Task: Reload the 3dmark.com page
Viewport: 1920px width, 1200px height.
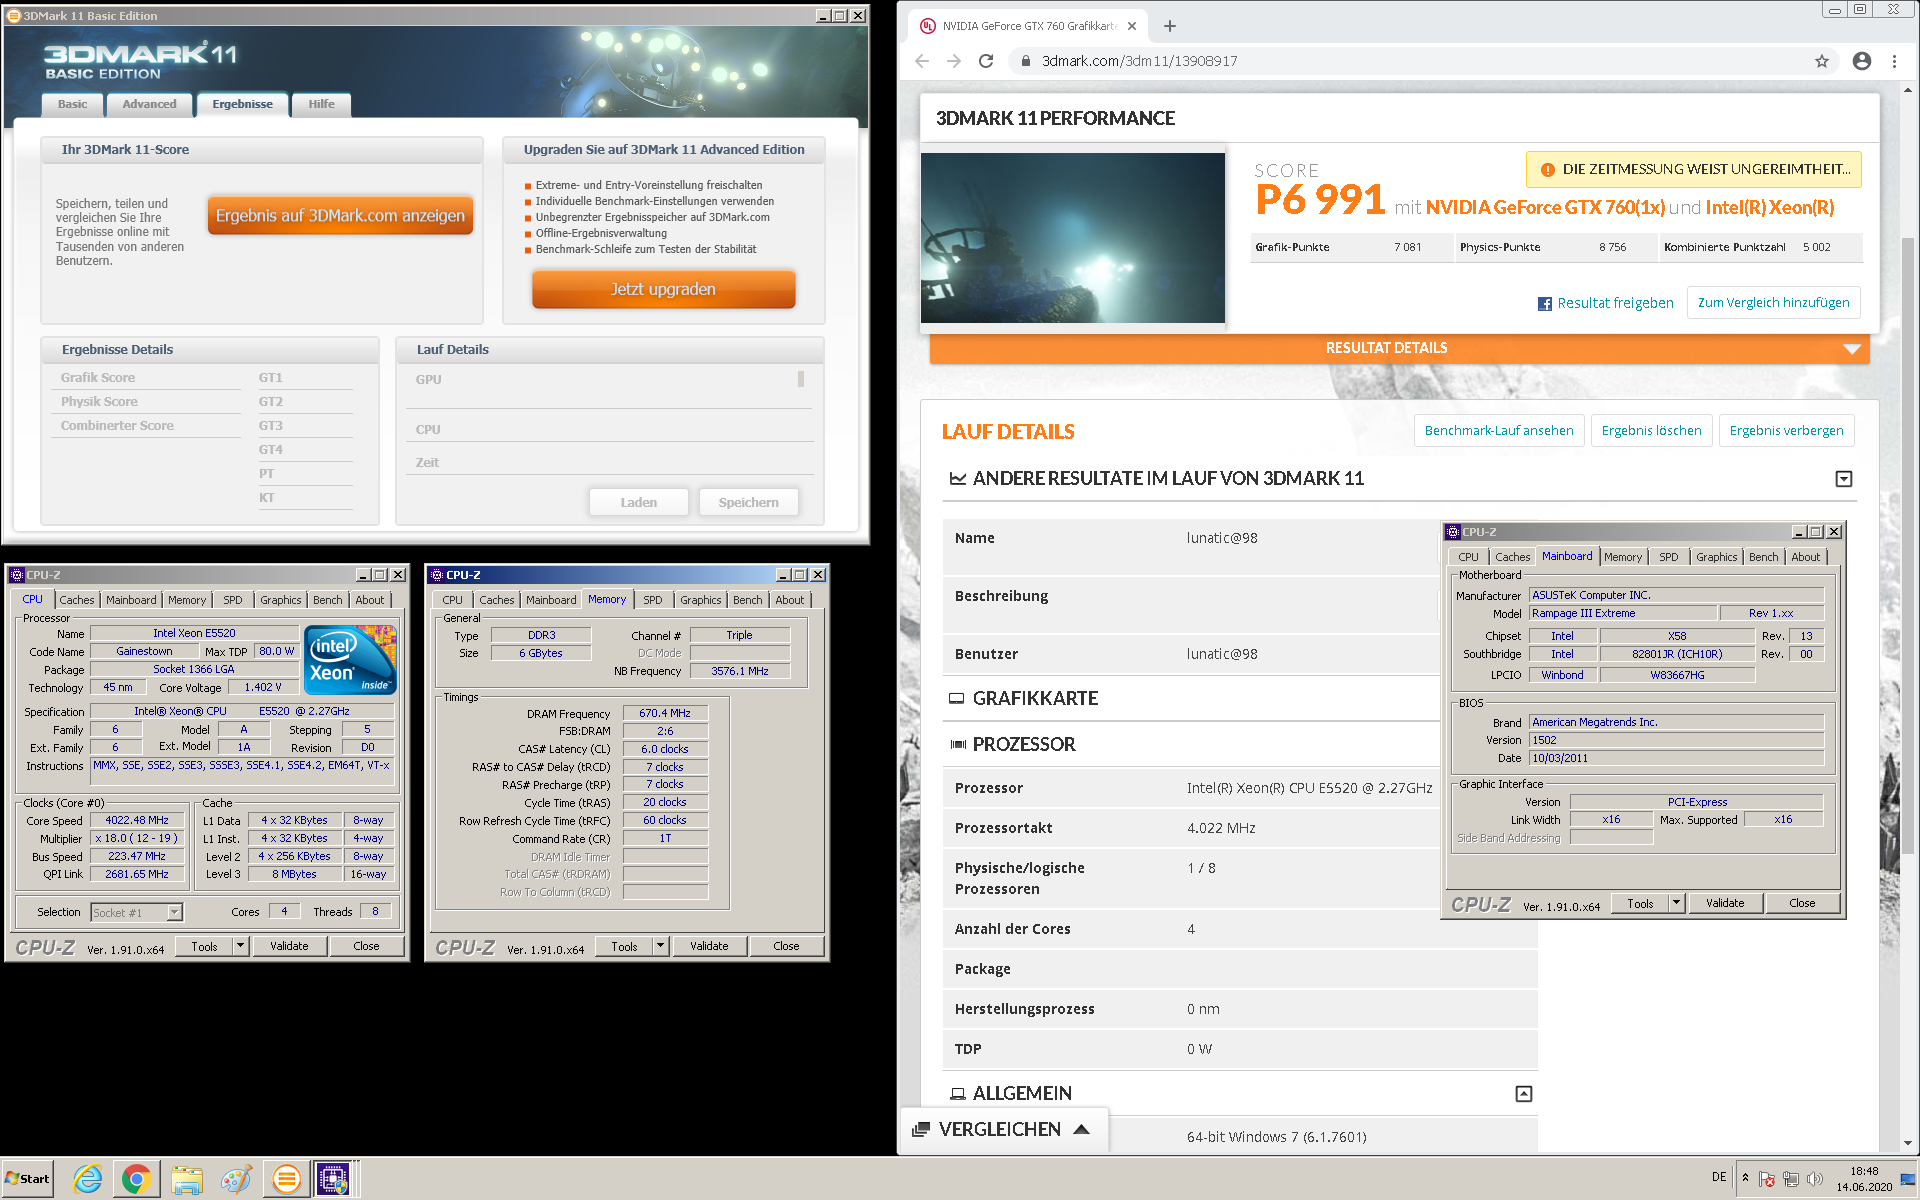Action: pos(986,61)
